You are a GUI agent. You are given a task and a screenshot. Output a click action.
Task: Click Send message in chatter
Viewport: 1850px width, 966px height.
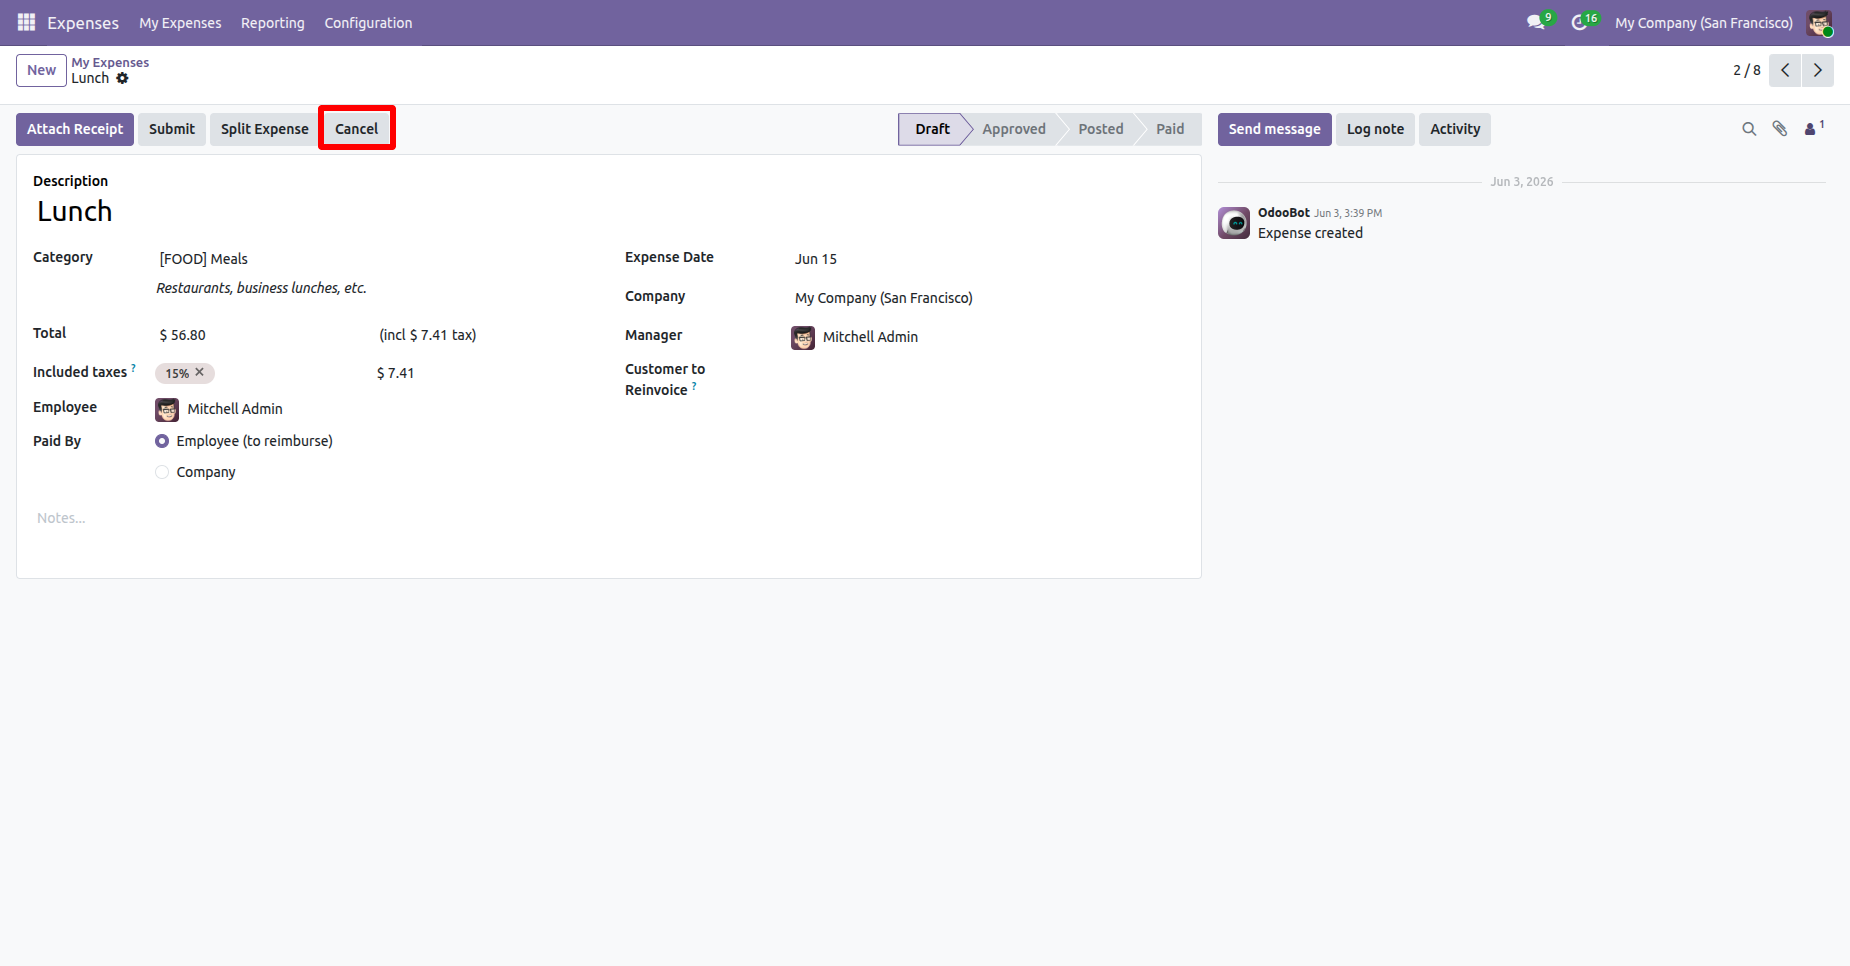click(x=1274, y=129)
